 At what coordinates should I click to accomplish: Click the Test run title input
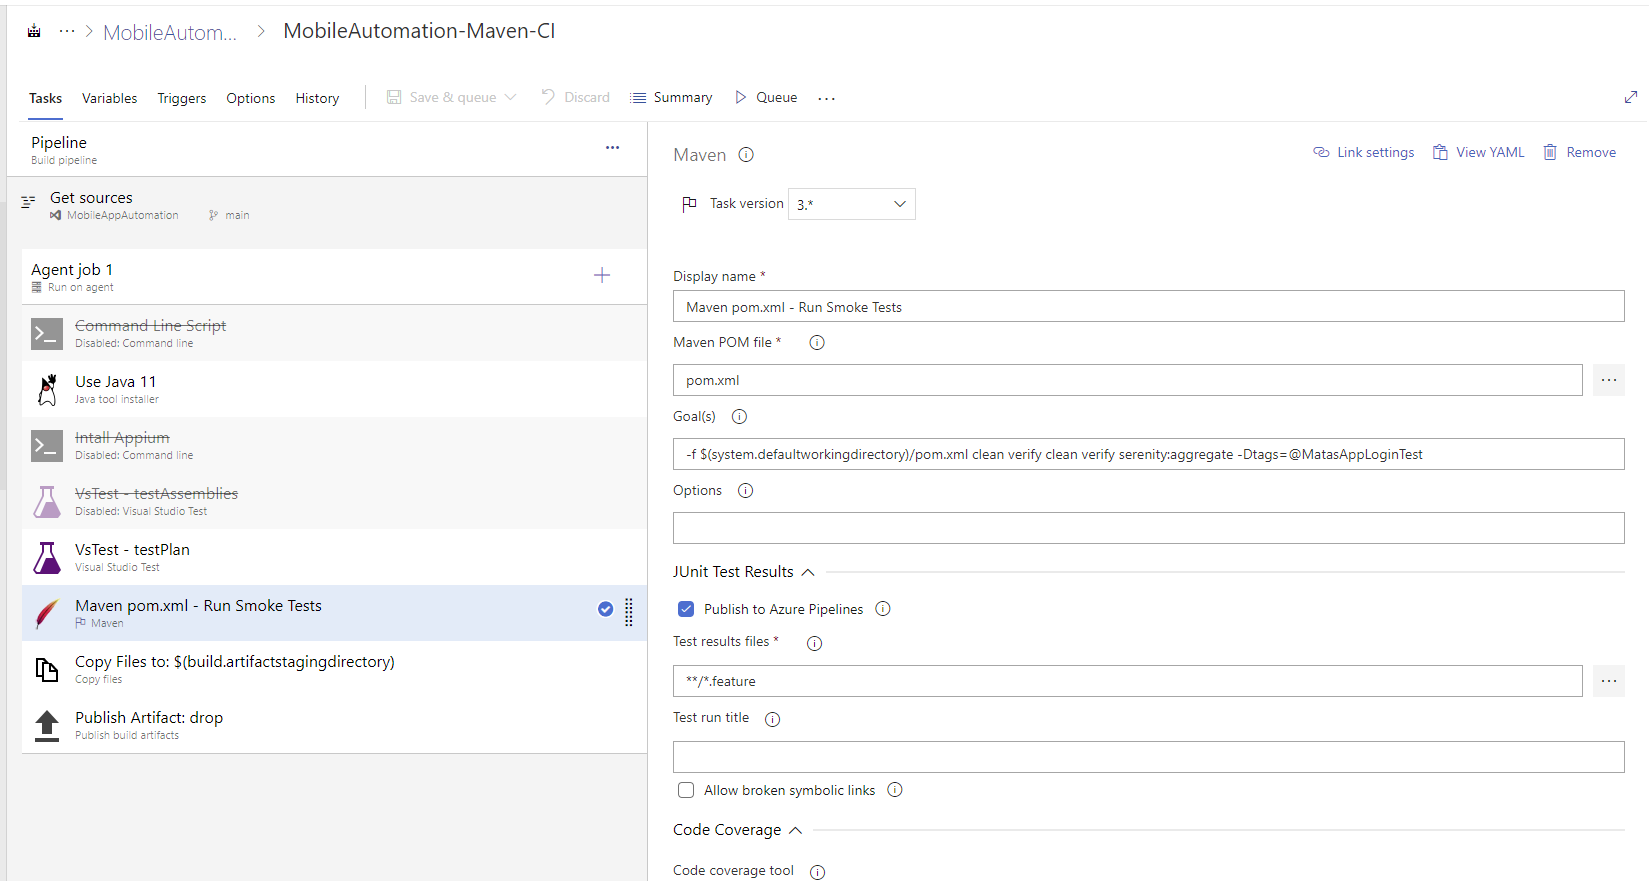coord(1148,757)
